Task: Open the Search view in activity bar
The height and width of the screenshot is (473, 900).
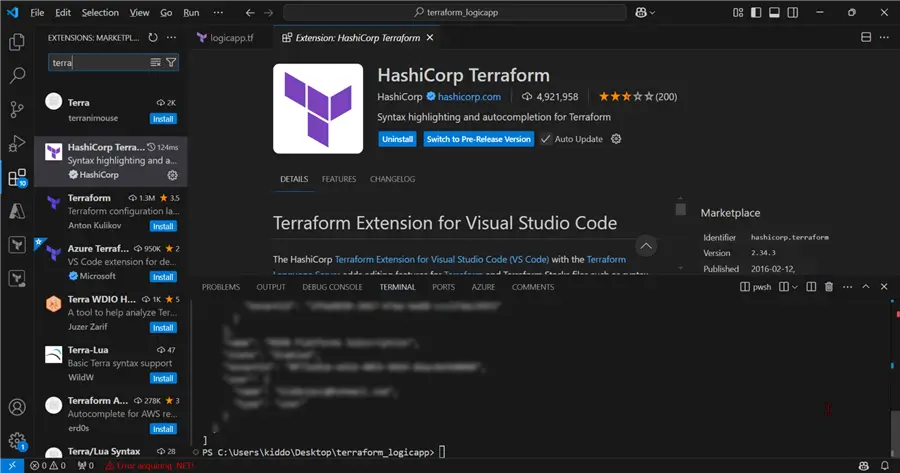Action: (17, 75)
